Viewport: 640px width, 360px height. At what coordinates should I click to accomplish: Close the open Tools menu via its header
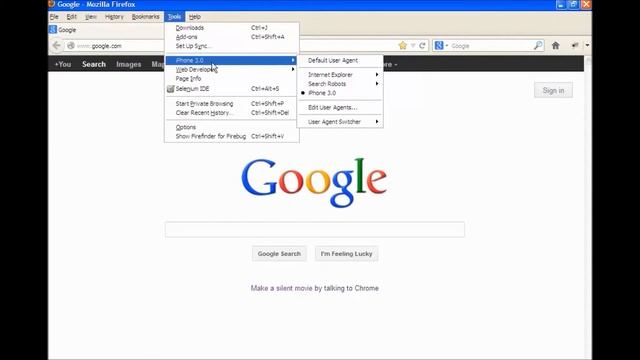pyautogui.click(x=174, y=17)
